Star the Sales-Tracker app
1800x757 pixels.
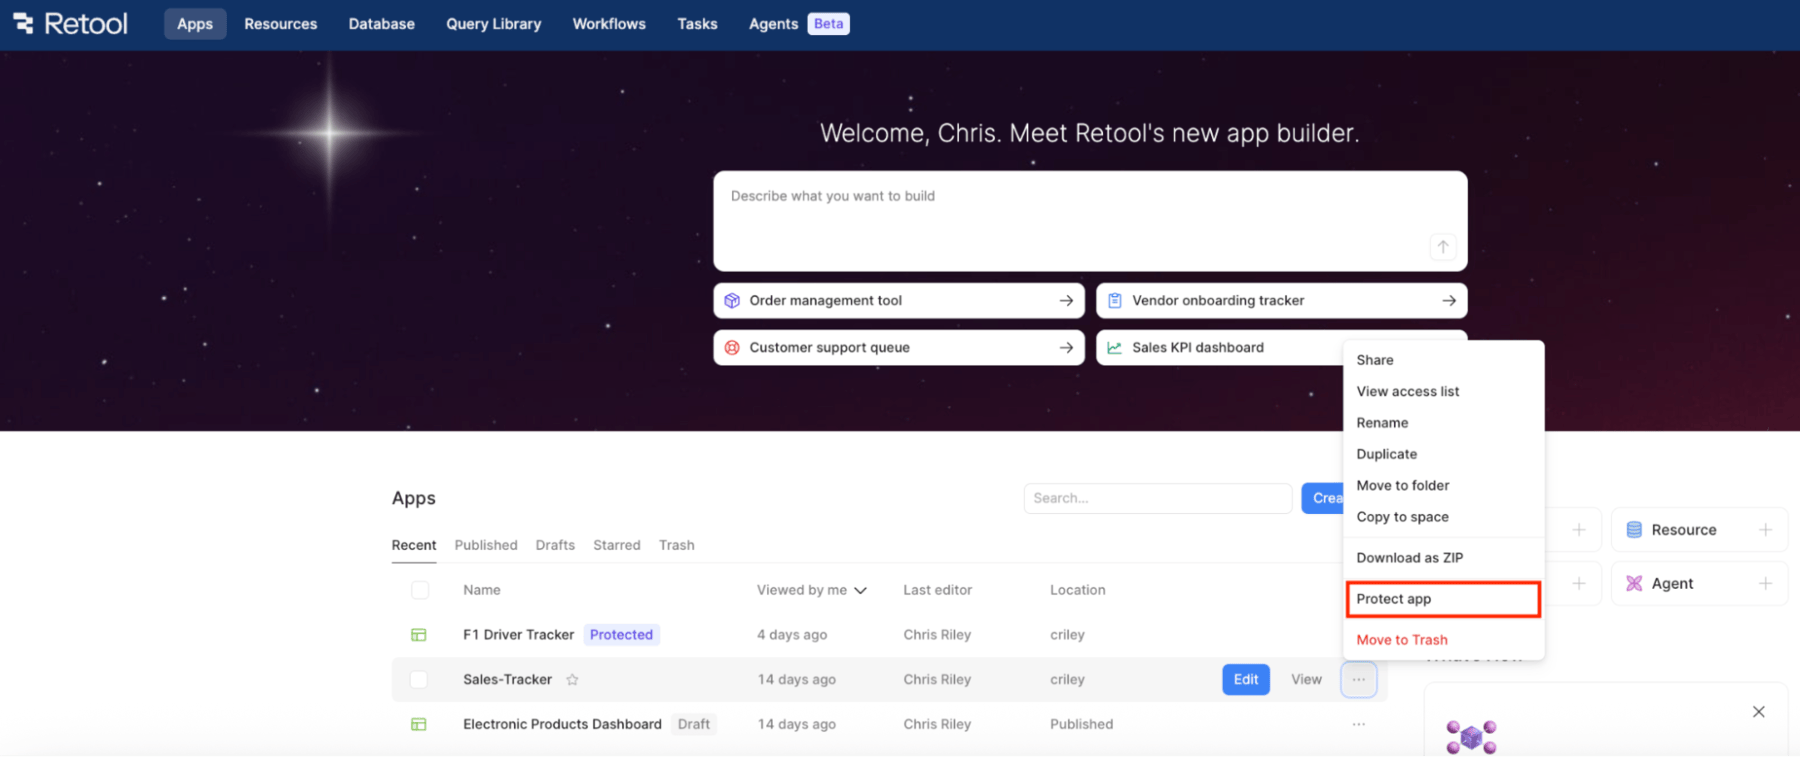(572, 680)
